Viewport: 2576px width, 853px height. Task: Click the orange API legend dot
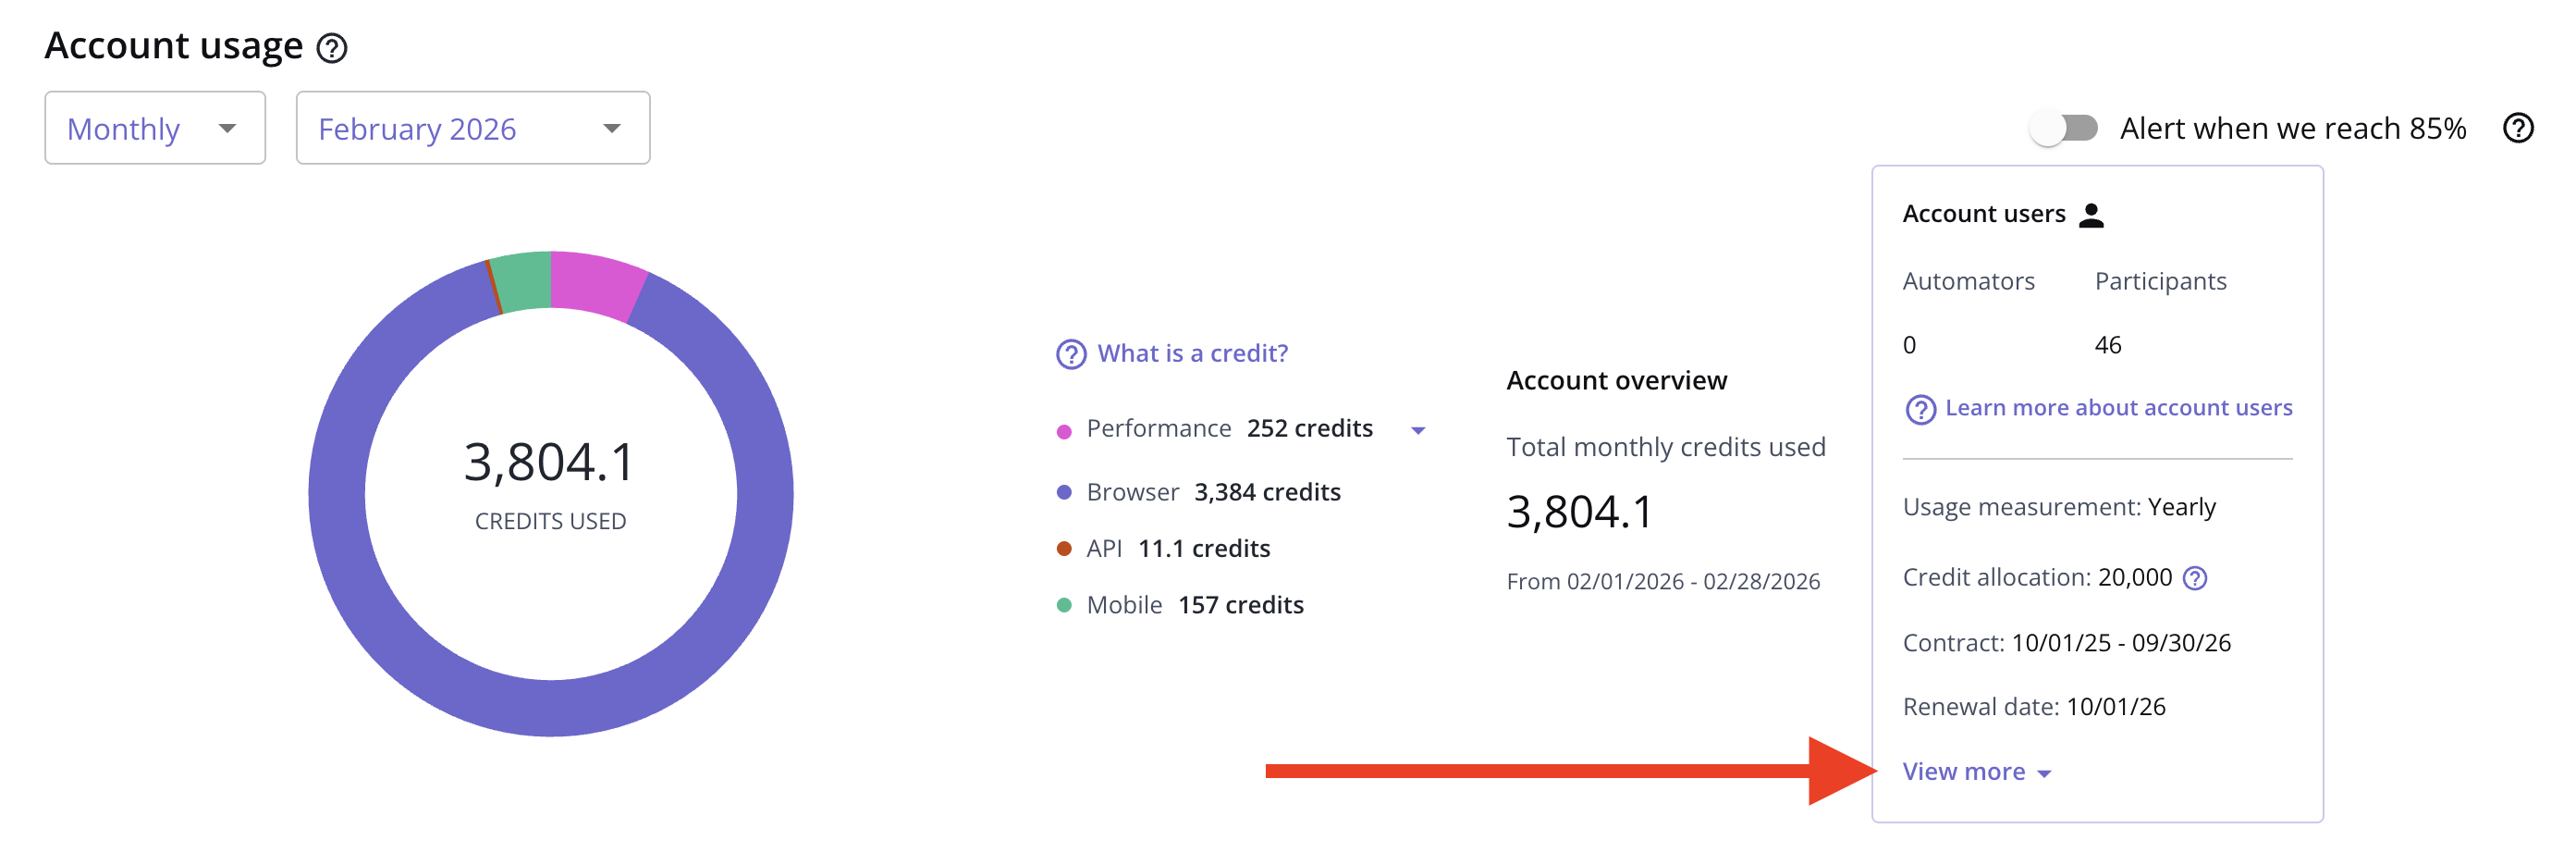point(1064,549)
